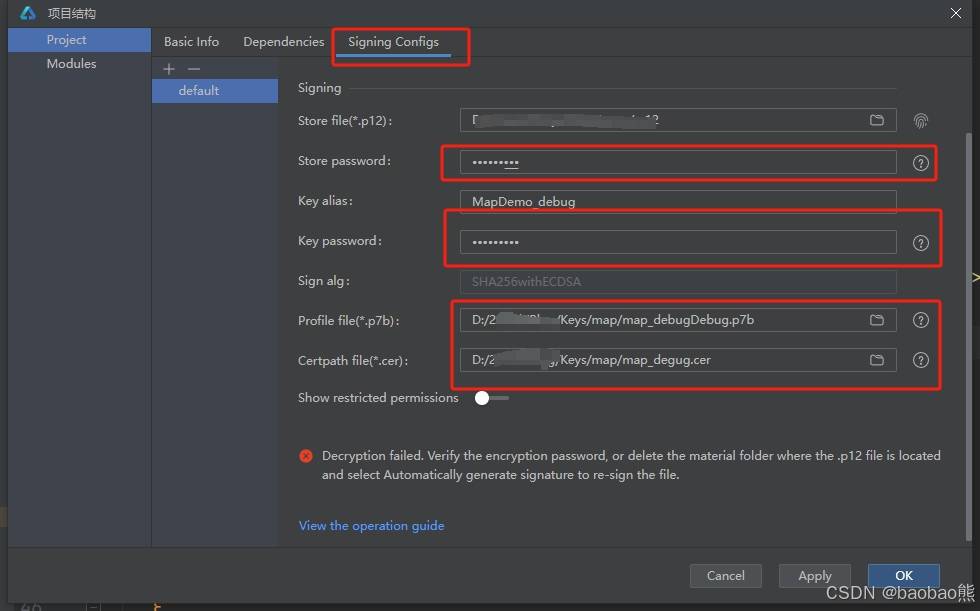Click help icon beside Profile file field
This screenshot has height=611, width=980.
[x=921, y=320]
